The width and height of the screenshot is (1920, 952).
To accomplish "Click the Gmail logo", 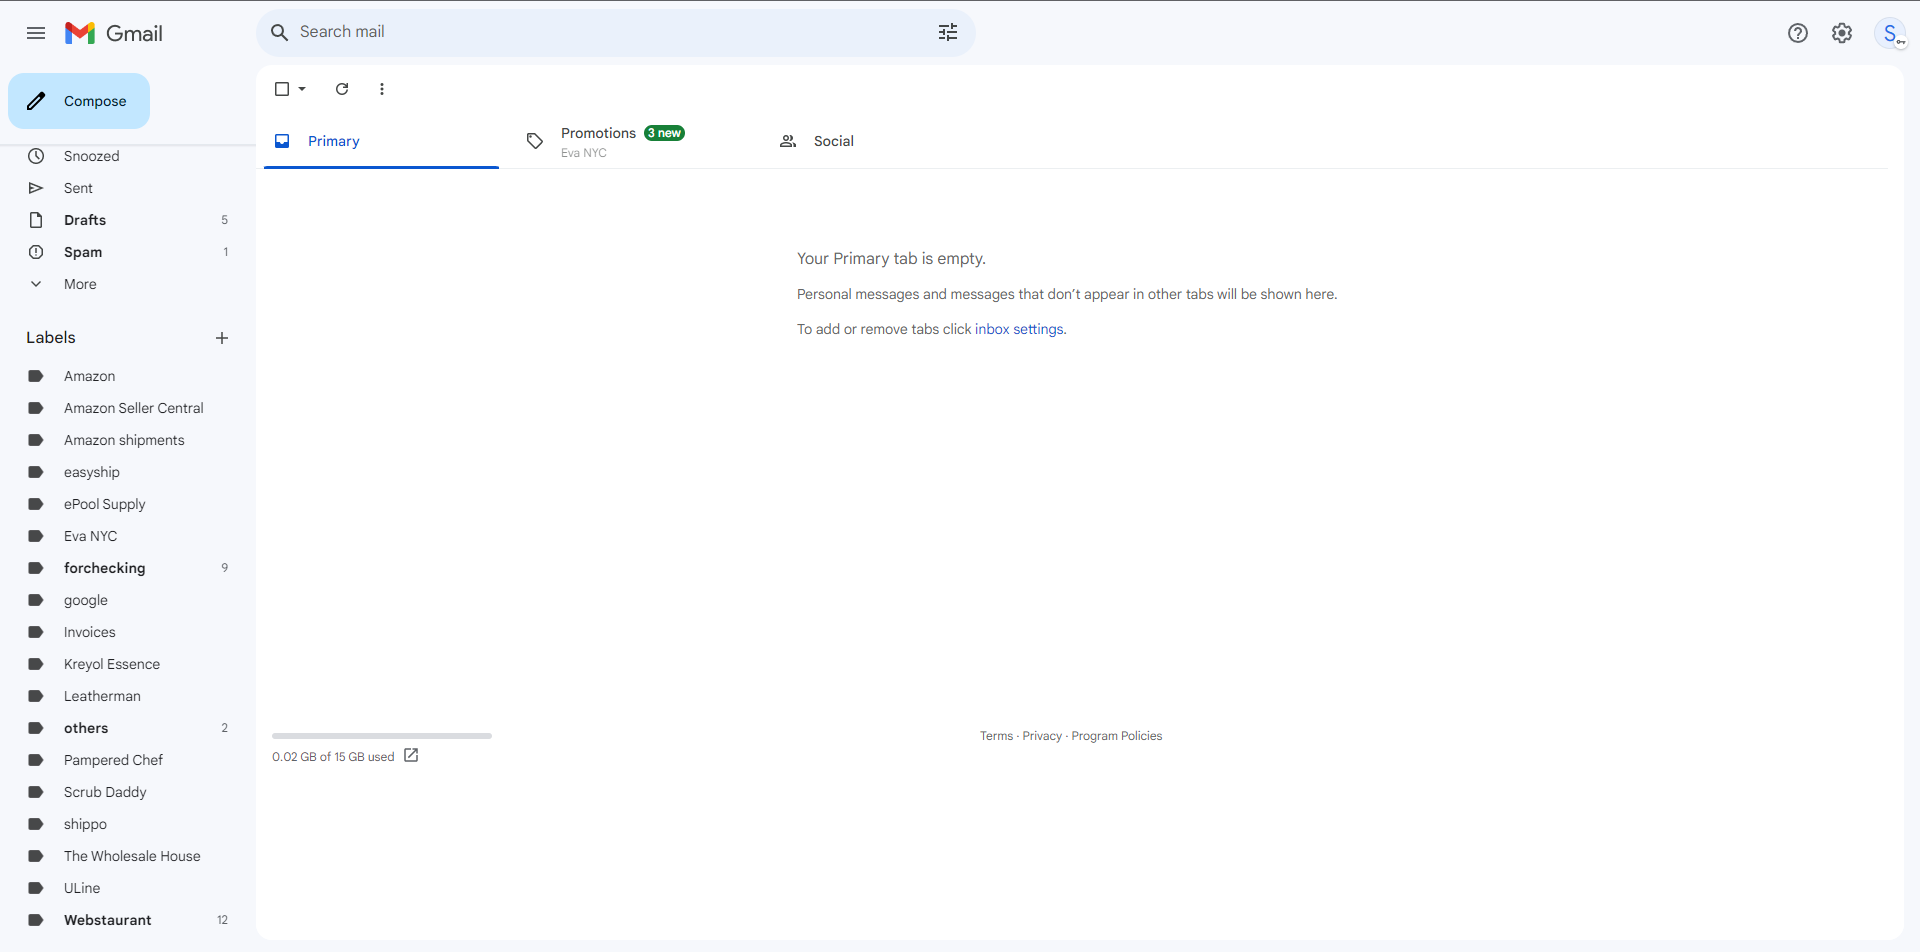I will coord(114,33).
